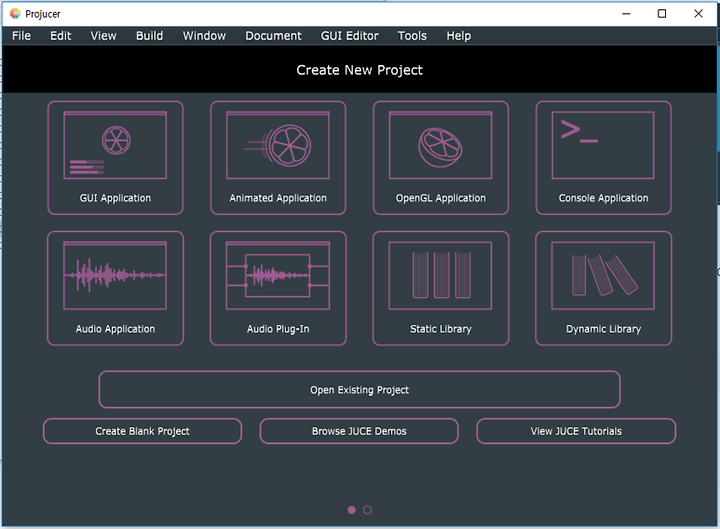The image size is (720, 529).
Task: Choose the Animated Application citrus icon
Action: pyautogui.click(x=278, y=145)
